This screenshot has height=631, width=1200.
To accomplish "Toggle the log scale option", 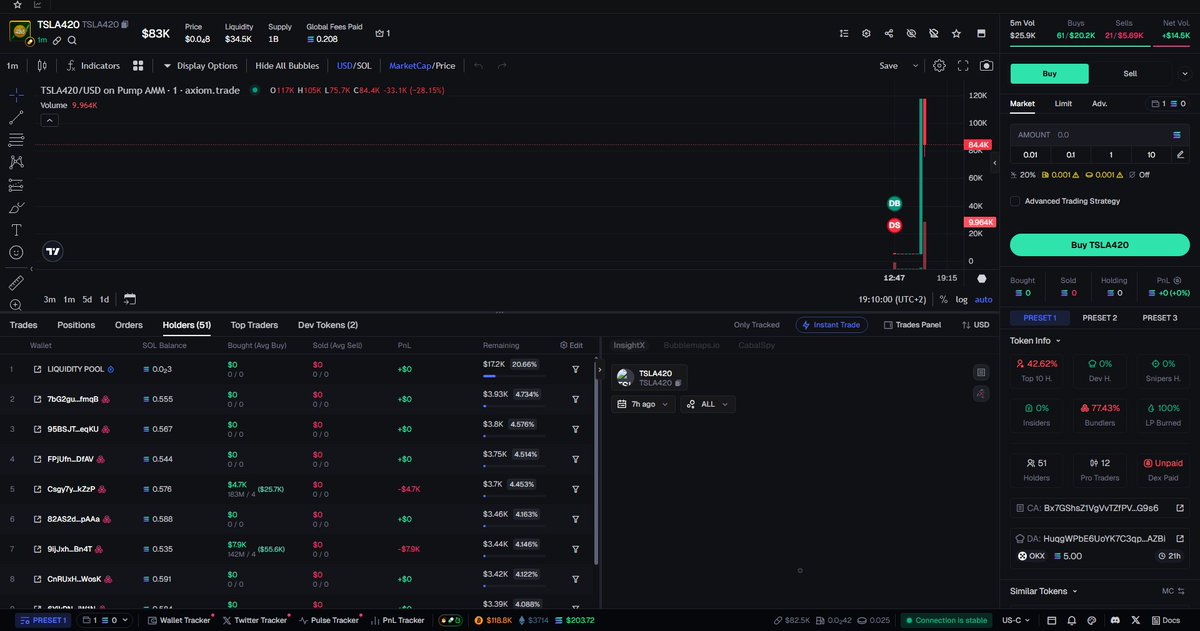I will (961, 299).
